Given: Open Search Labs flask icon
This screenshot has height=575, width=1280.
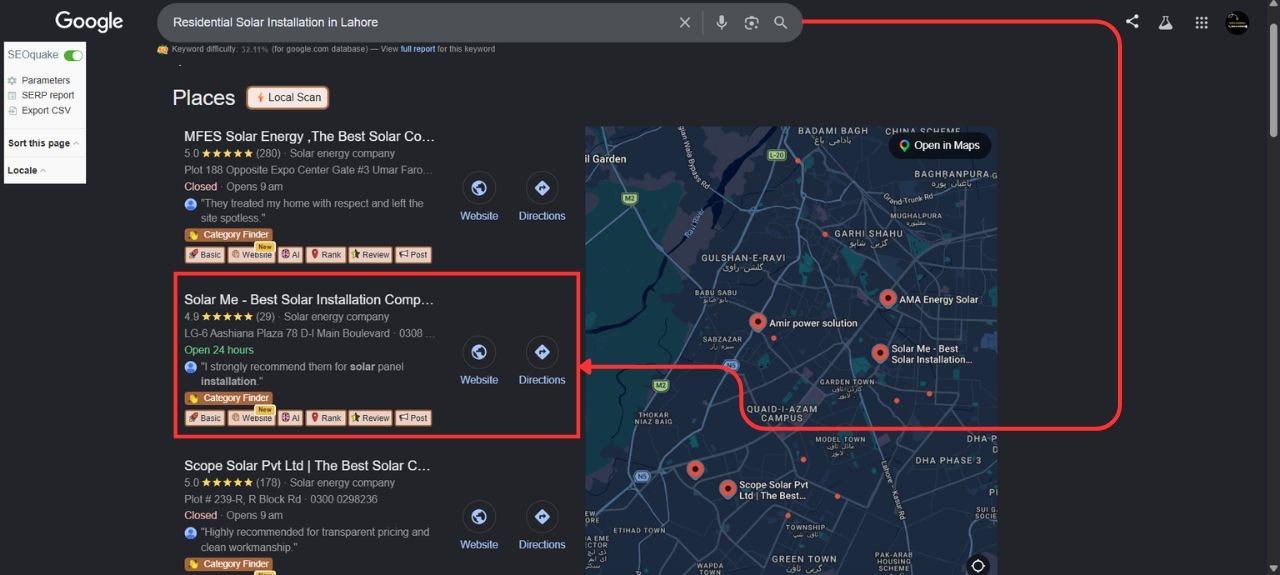Looking at the screenshot, I should tap(1165, 22).
